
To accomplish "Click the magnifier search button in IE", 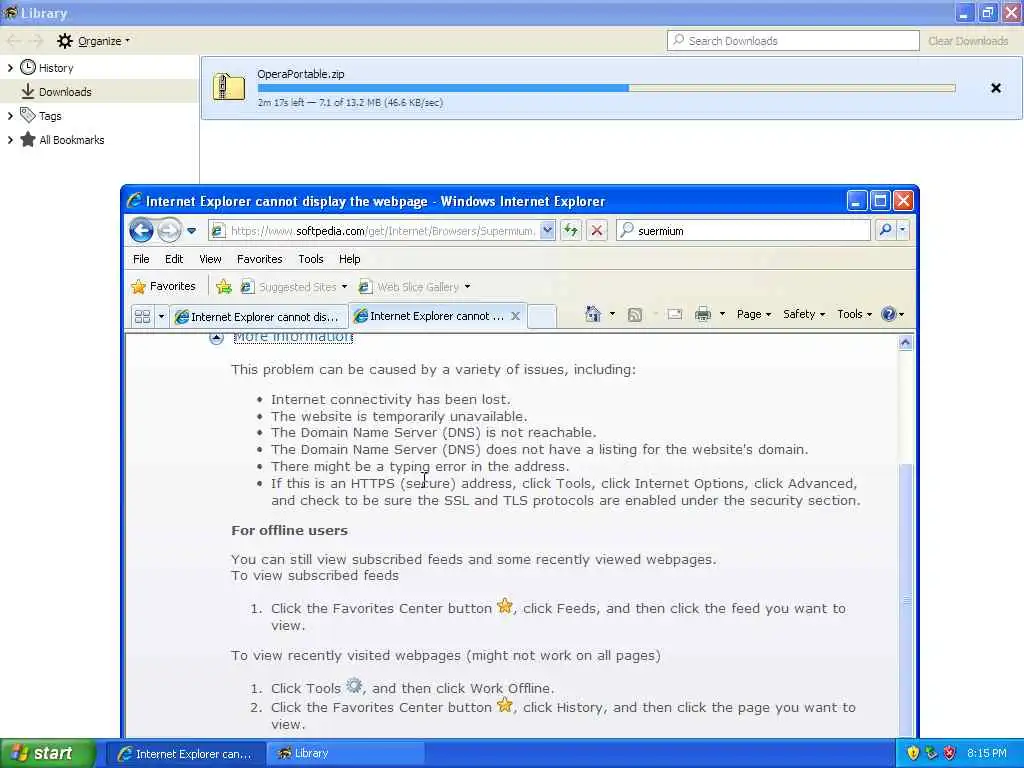I will coord(886,230).
